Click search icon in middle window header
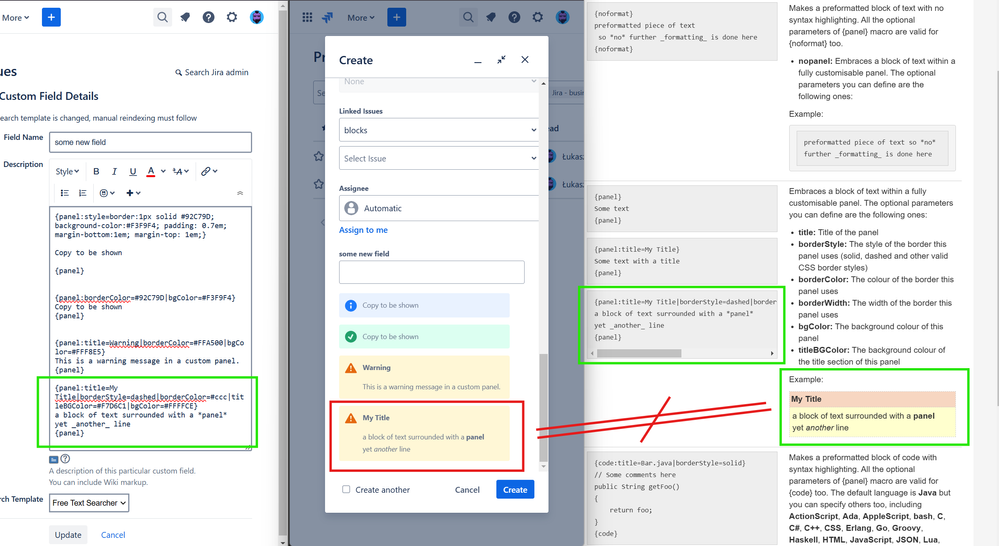This screenshot has width=999, height=546. (468, 17)
